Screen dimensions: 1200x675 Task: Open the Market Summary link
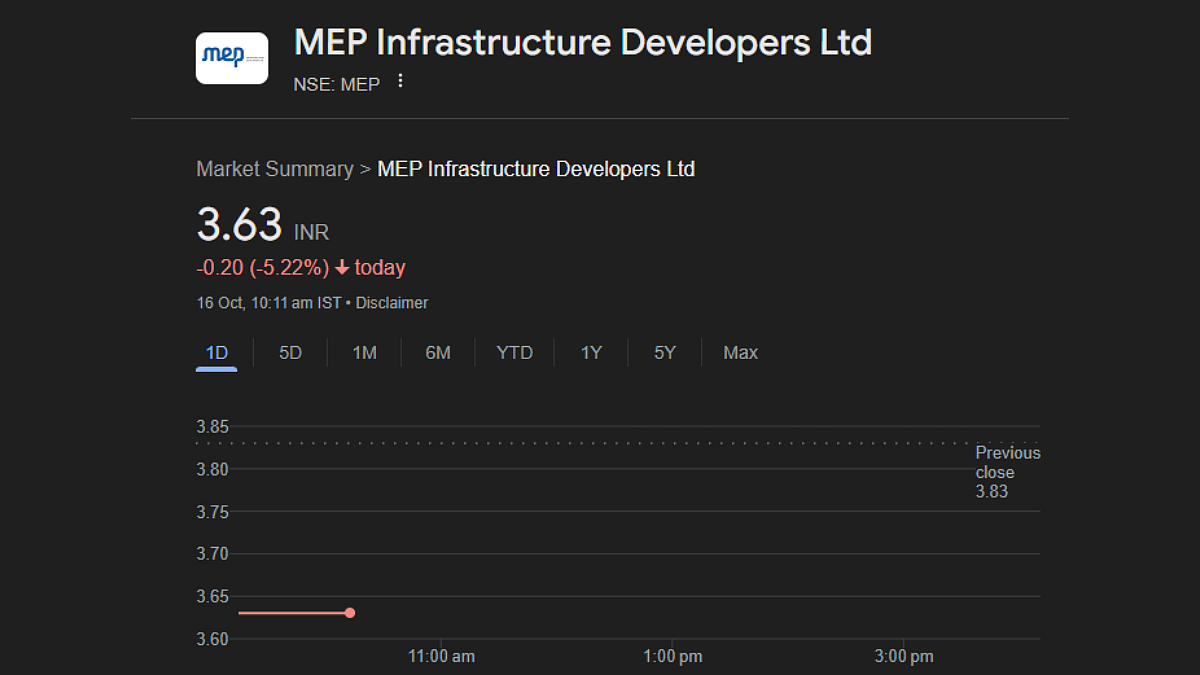pyautogui.click(x=274, y=169)
